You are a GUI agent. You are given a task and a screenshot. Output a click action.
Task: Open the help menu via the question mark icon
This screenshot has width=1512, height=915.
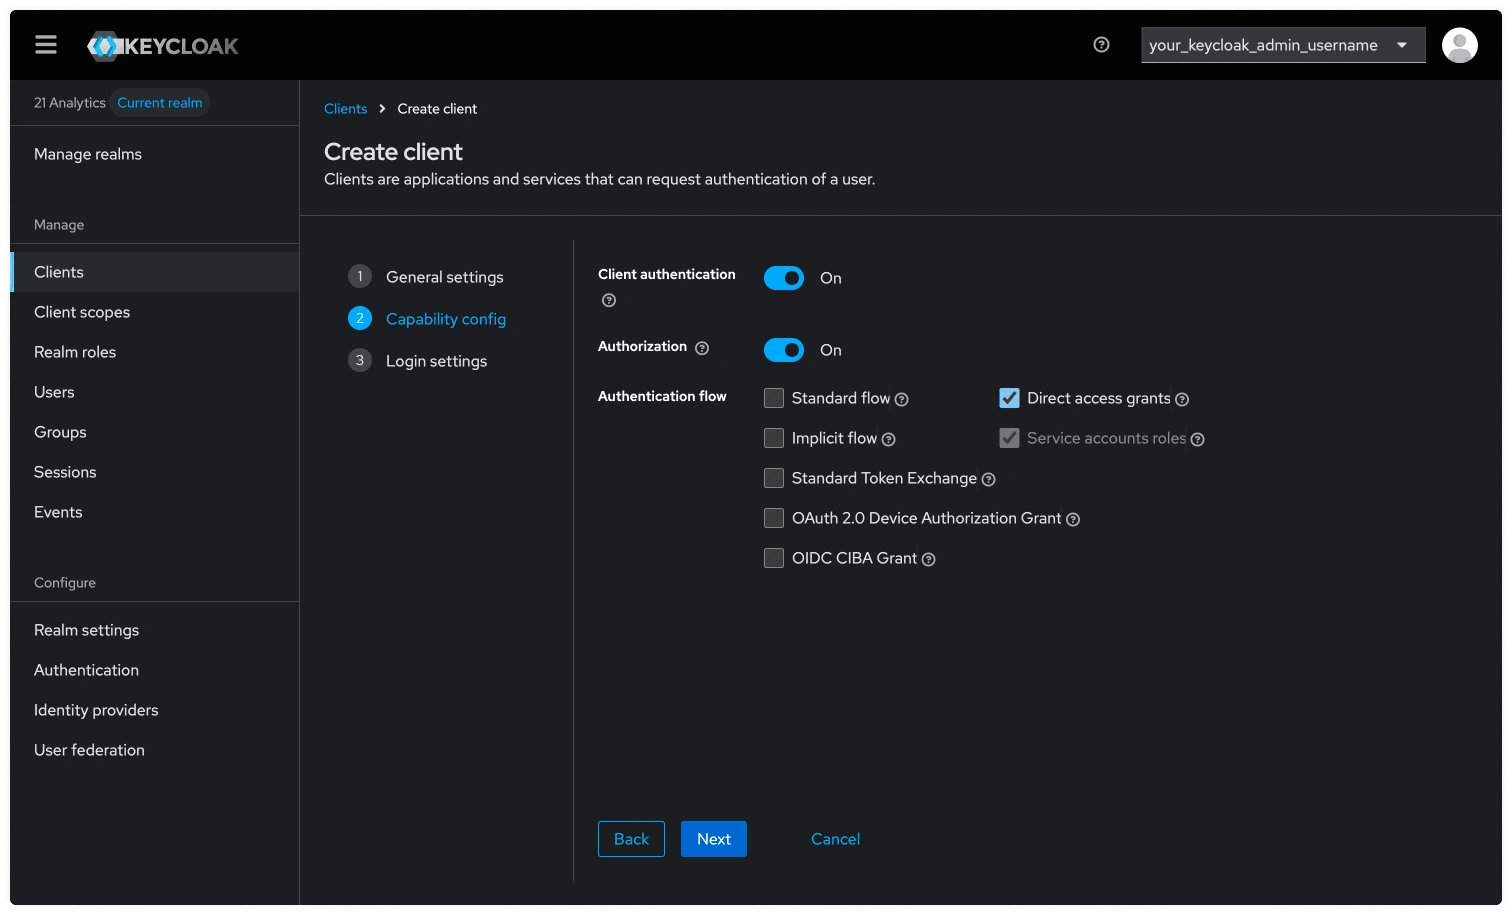pyautogui.click(x=1101, y=44)
